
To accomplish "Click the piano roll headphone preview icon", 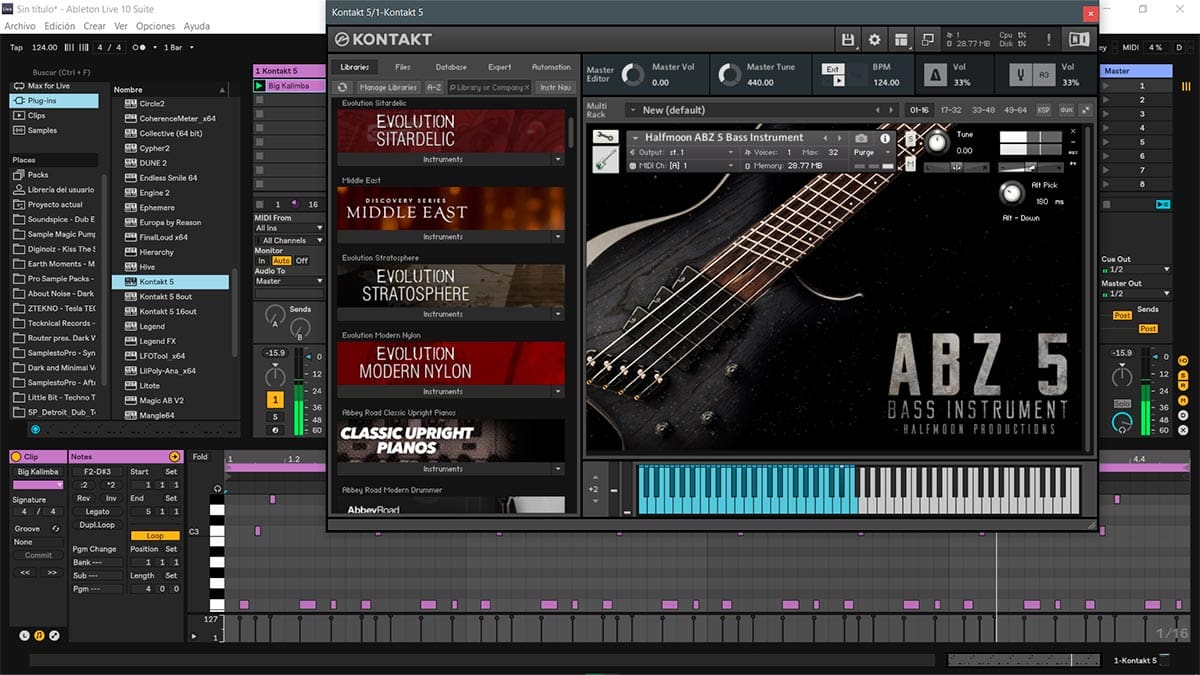I will tap(217, 488).
